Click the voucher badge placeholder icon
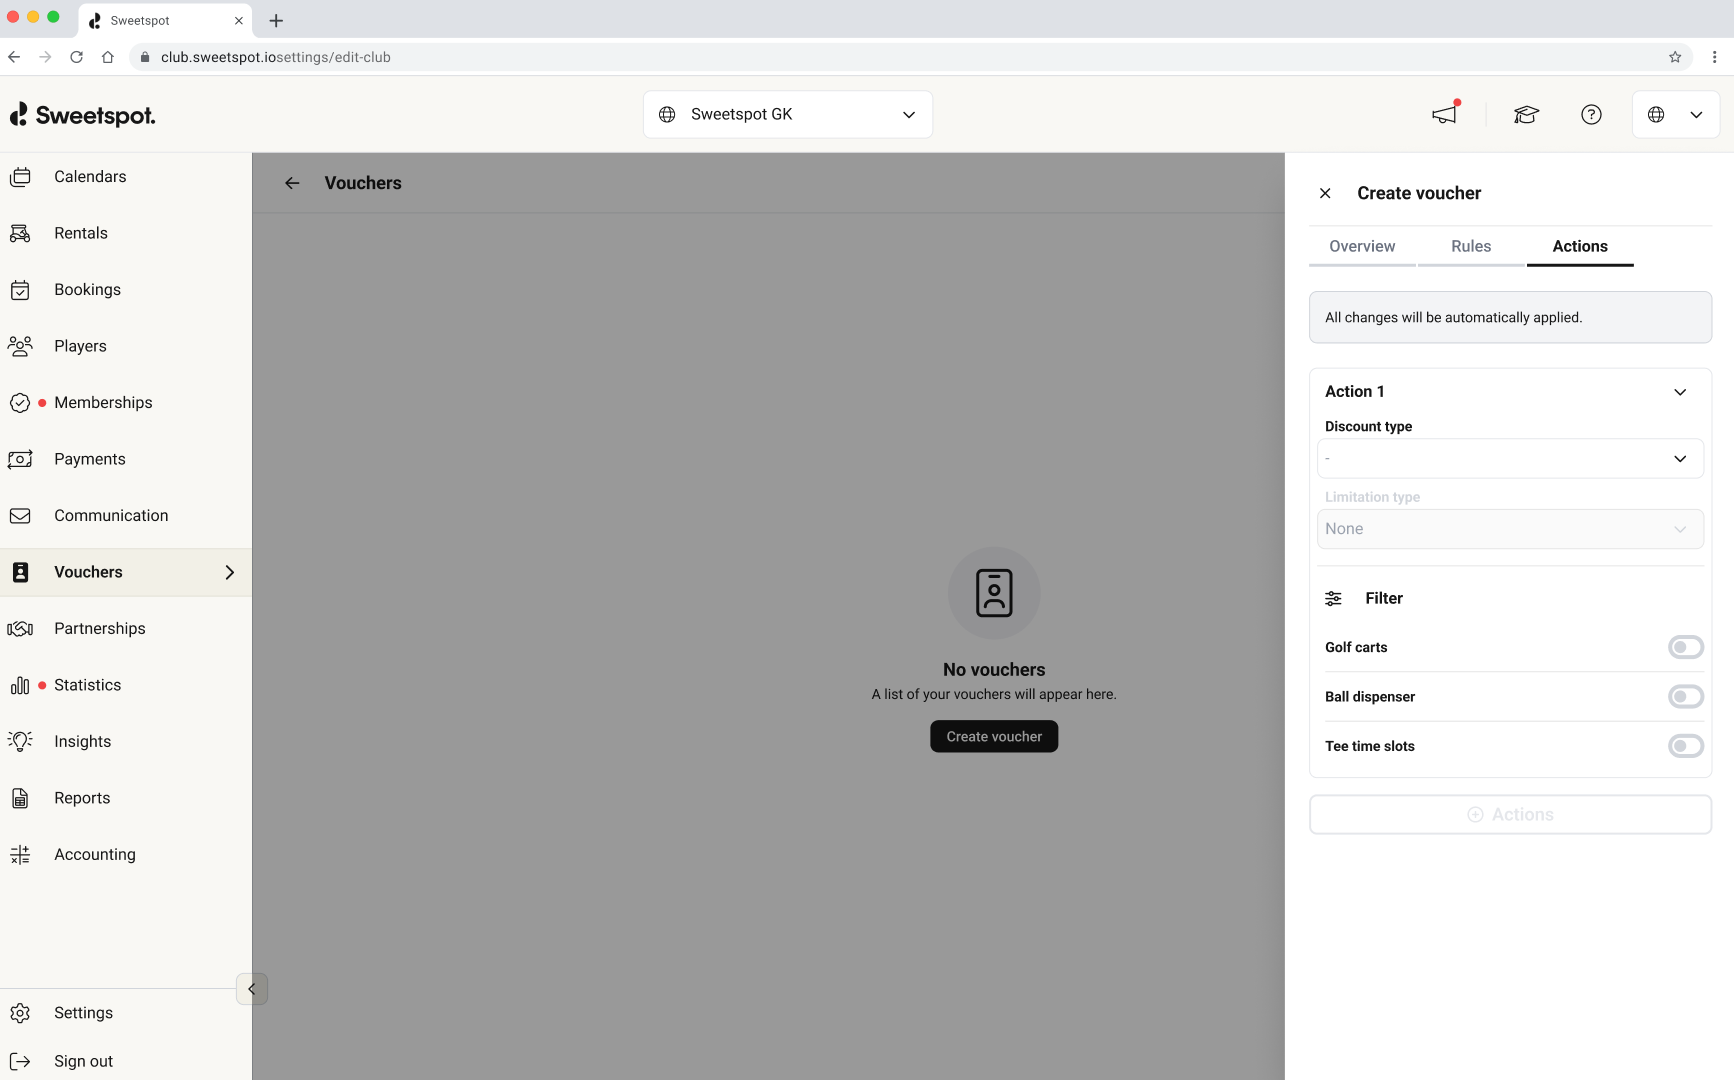Screen dimensions: 1734x1080 (x=994, y=593)
